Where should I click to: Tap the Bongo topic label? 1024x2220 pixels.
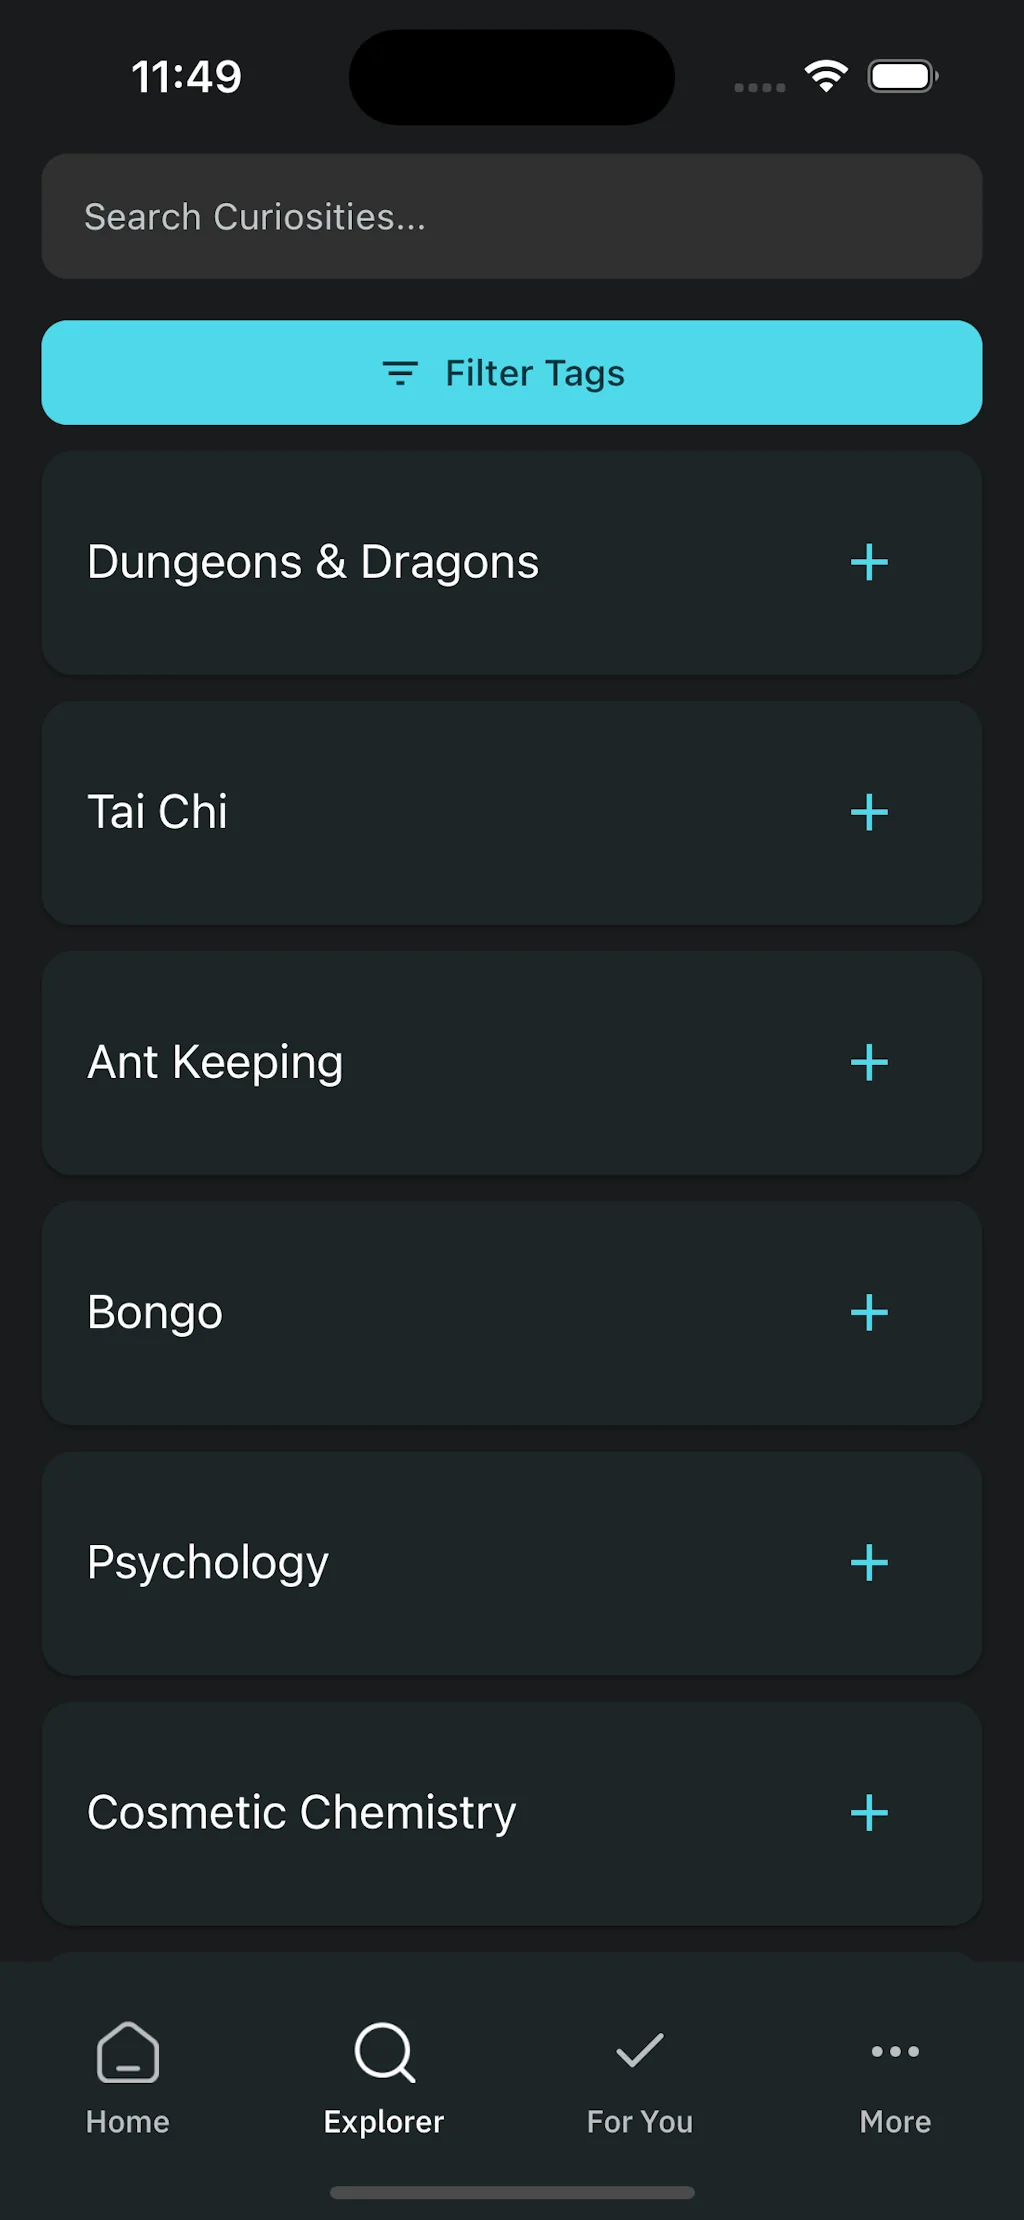coord(155,1312)
